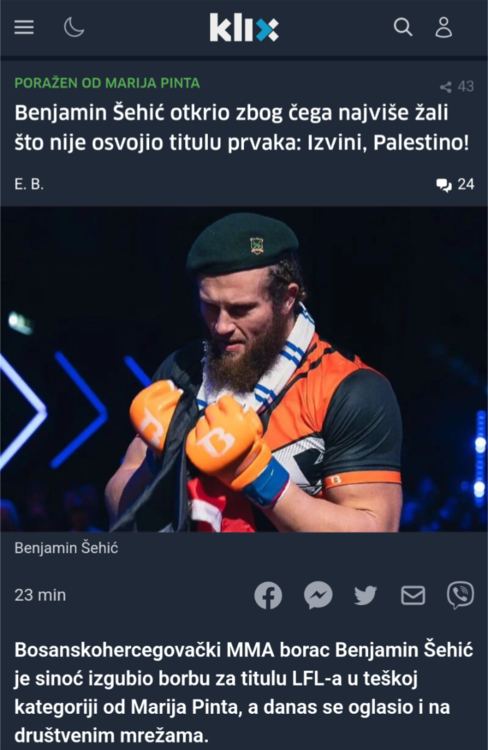Share article on Facebook
This screenshot has height=750, width=488.
268,596
